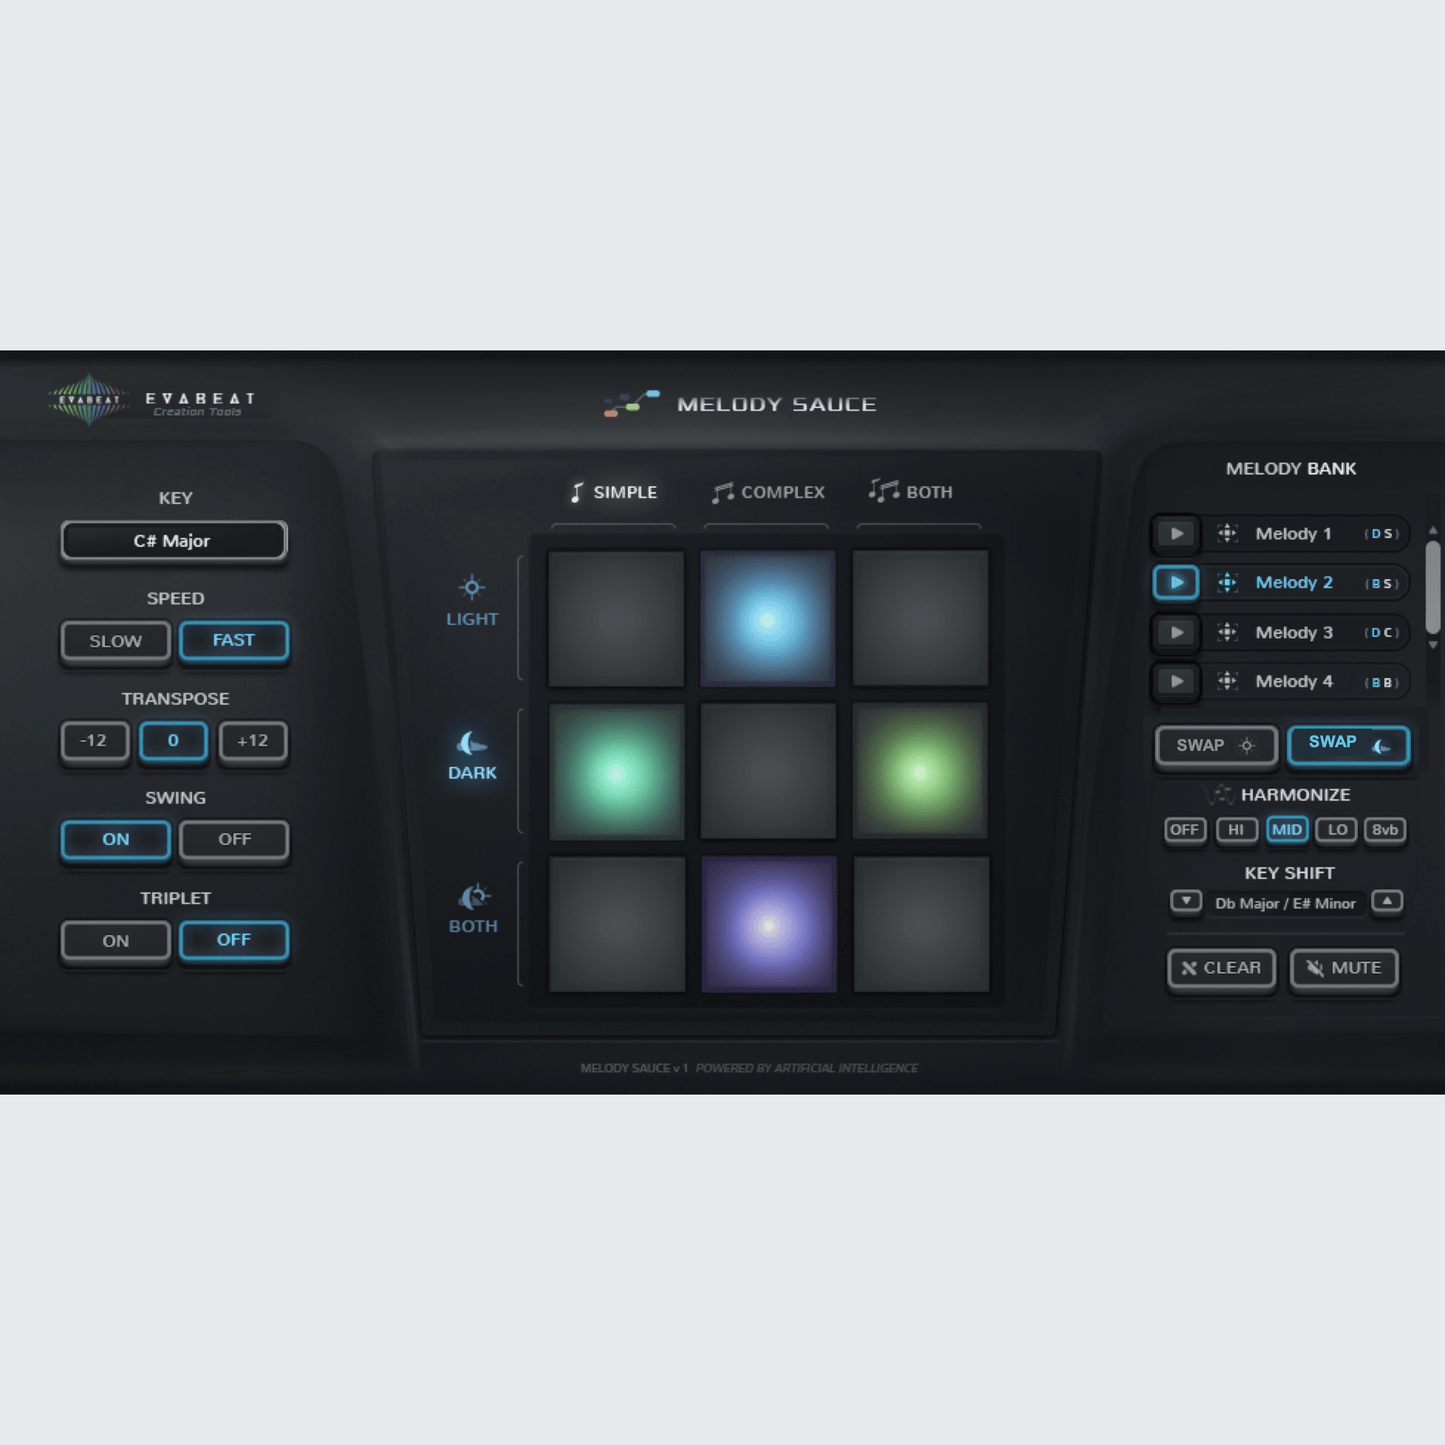The height and width of the screenshot is (1445, 1445).
Task: Click the Simple single-note icon
Action: (577, 492)
